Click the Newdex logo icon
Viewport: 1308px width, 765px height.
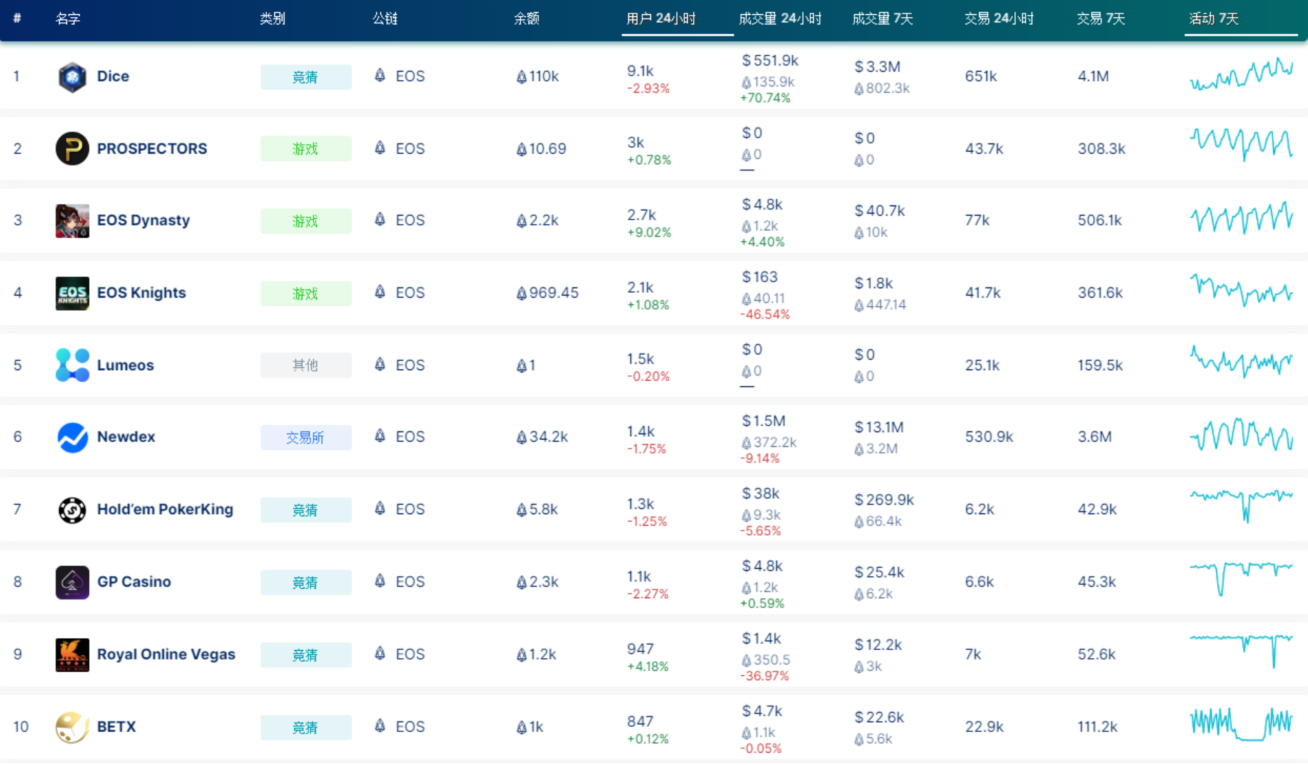click(72, 437)
